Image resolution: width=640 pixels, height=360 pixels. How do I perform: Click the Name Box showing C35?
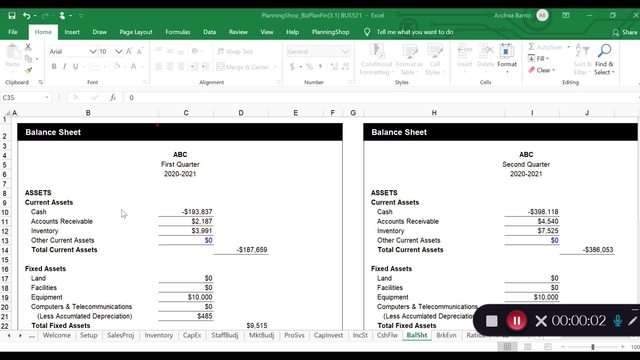(22, 98)
